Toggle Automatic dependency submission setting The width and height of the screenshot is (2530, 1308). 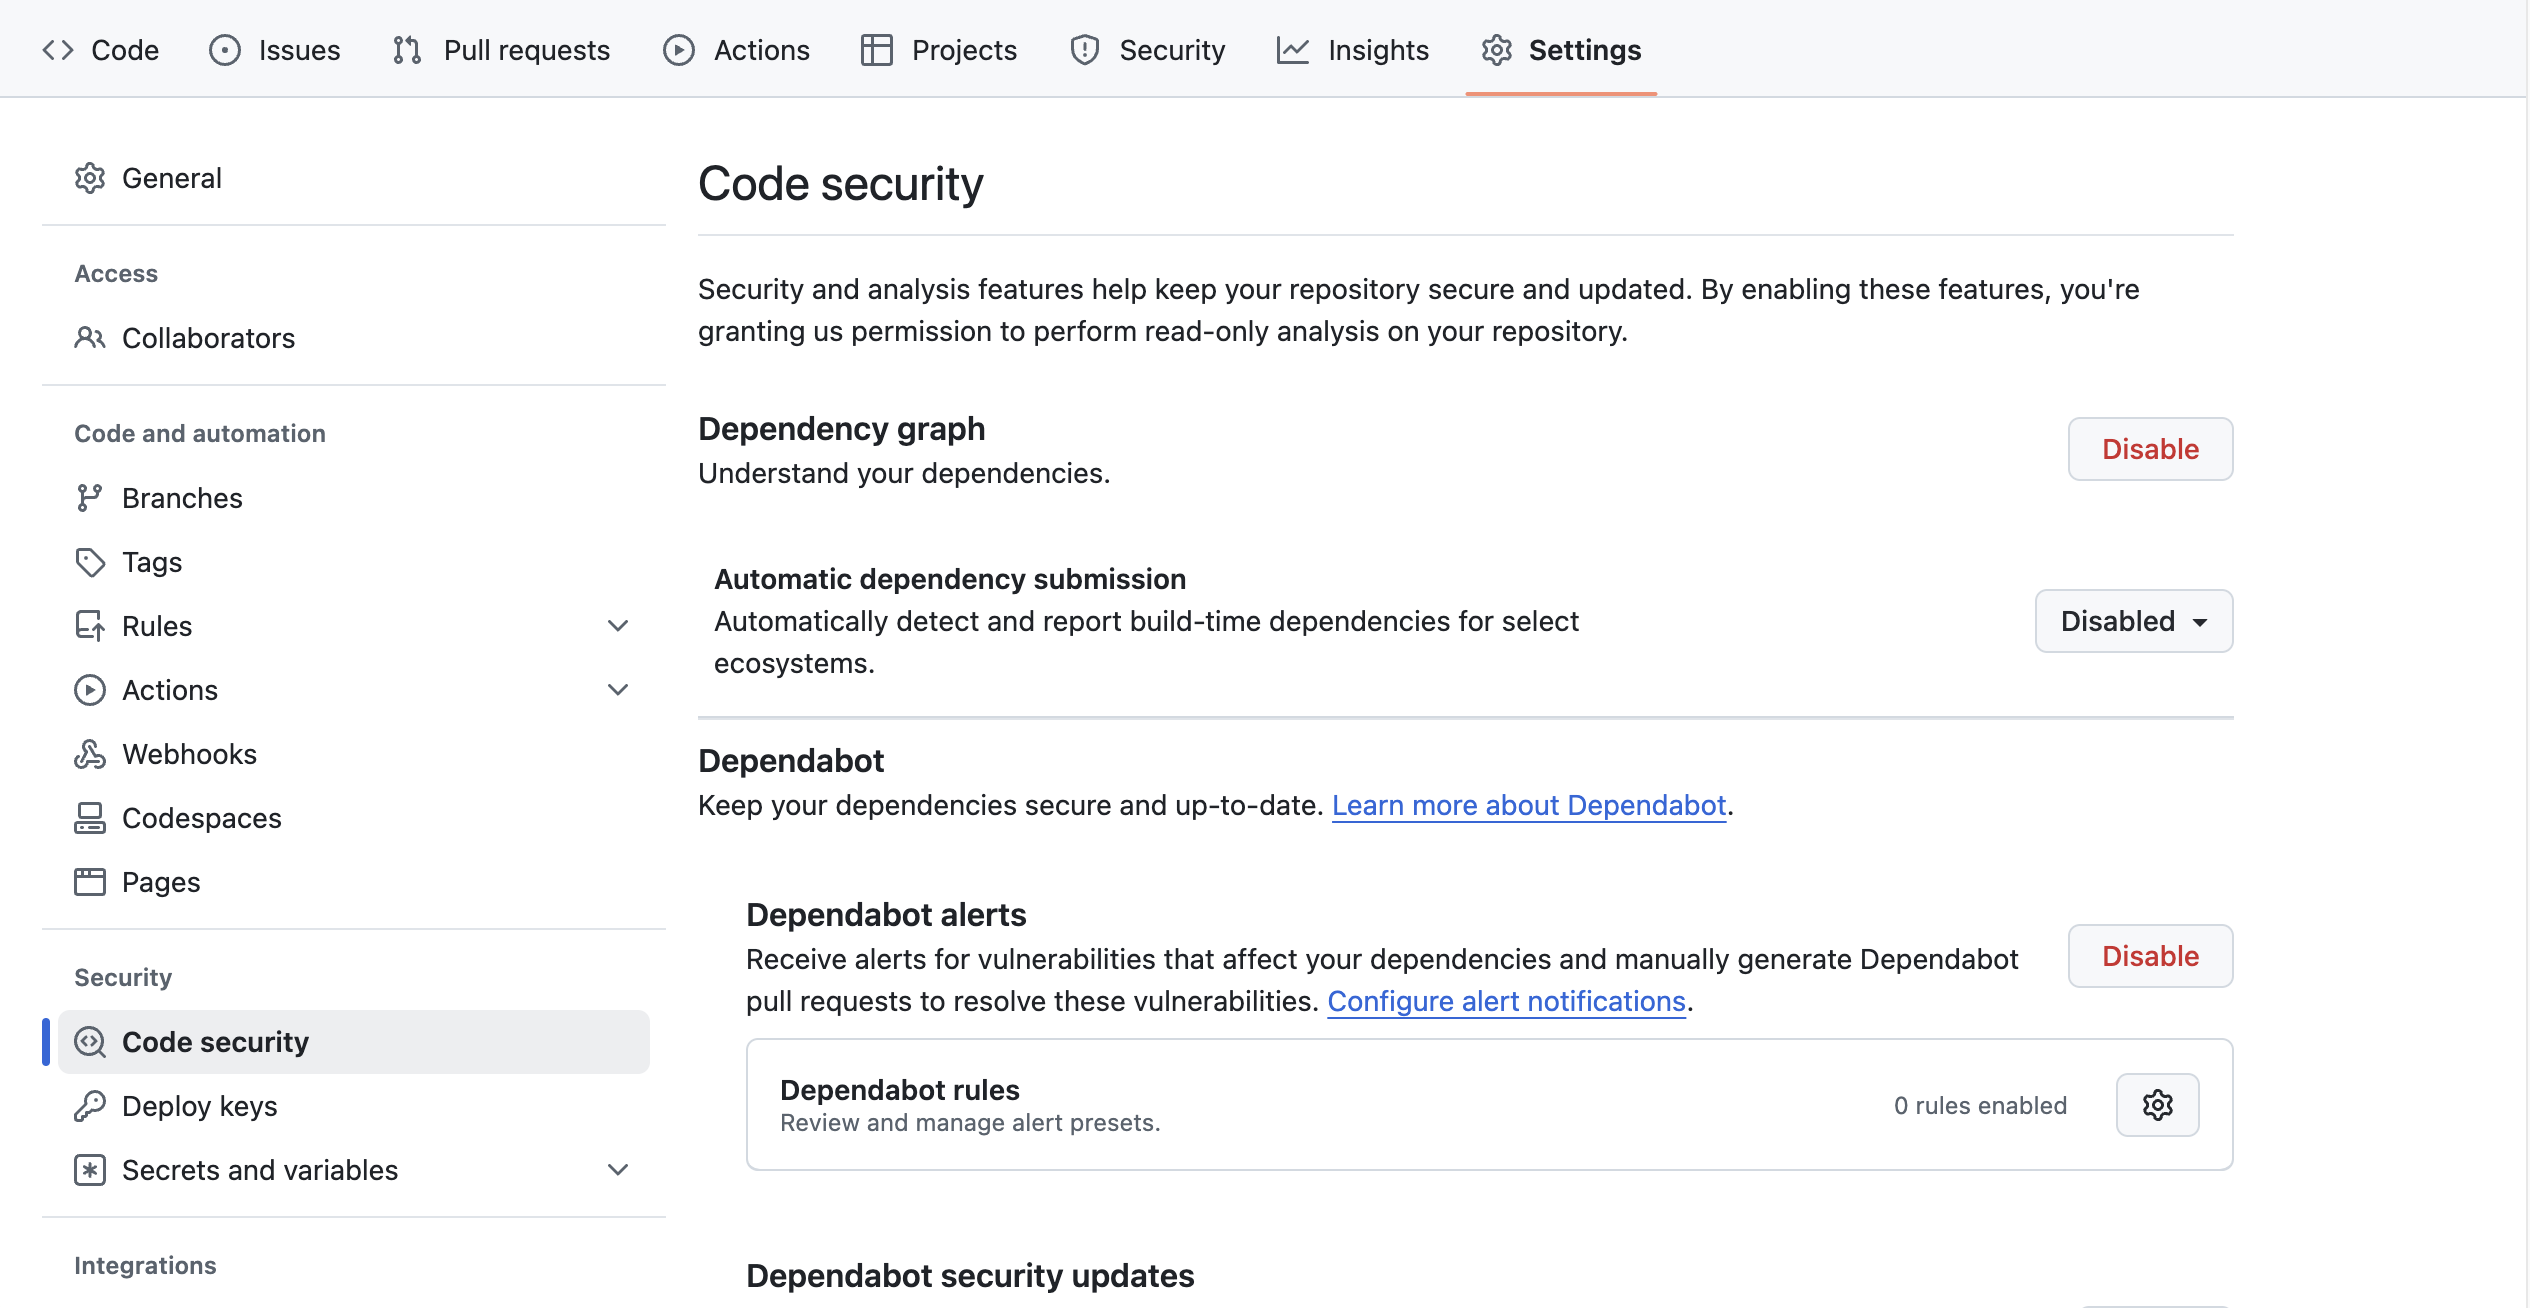pyautogui.click(x=2135, y=621)
